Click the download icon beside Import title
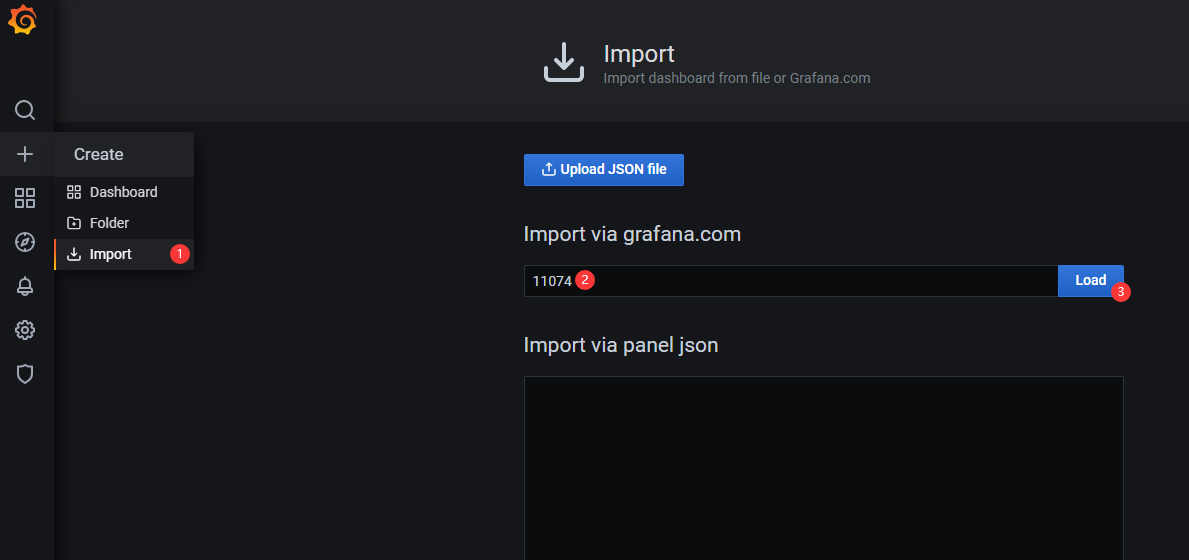The width and height of the screenshot is (1189, 560). click(x=563, y=62)
